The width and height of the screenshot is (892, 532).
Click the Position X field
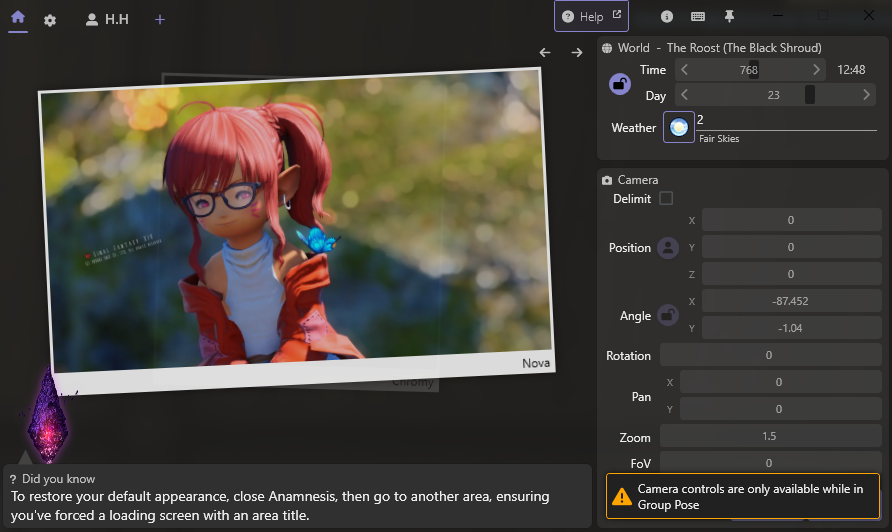pyautogui.click(x=791, y=220)
